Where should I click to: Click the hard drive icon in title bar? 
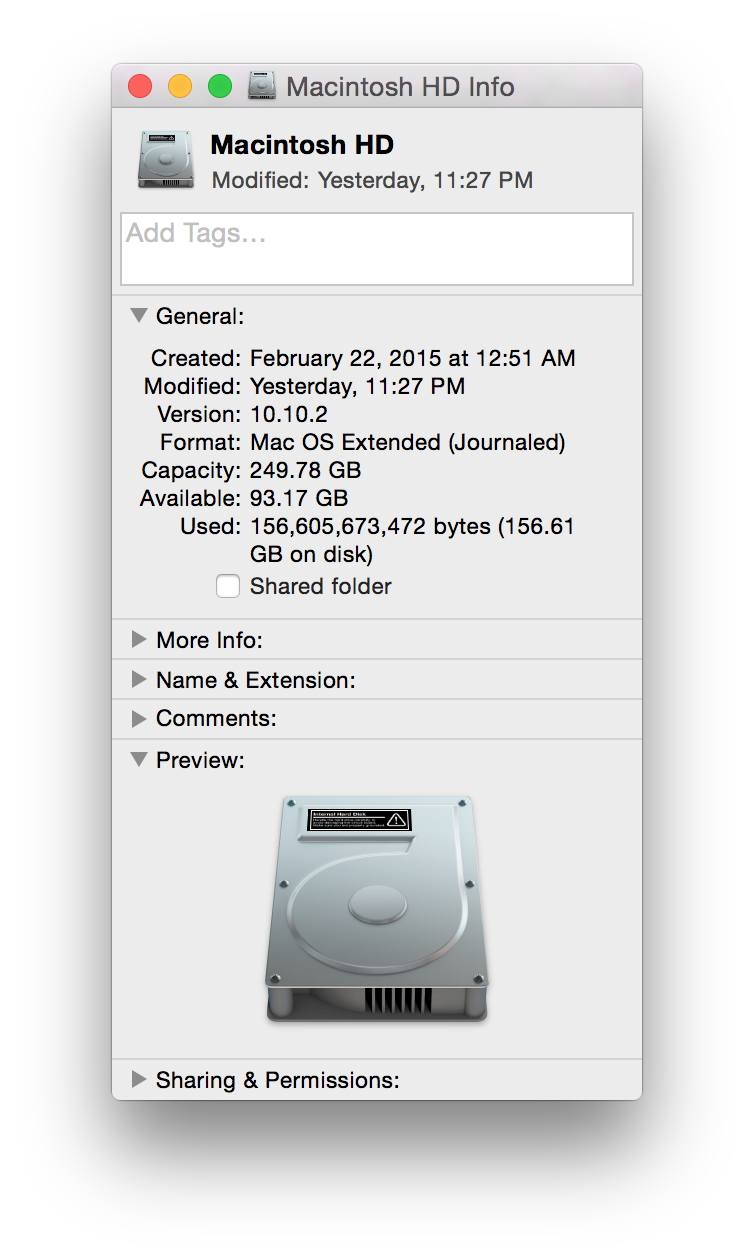[x=262, y=86]
